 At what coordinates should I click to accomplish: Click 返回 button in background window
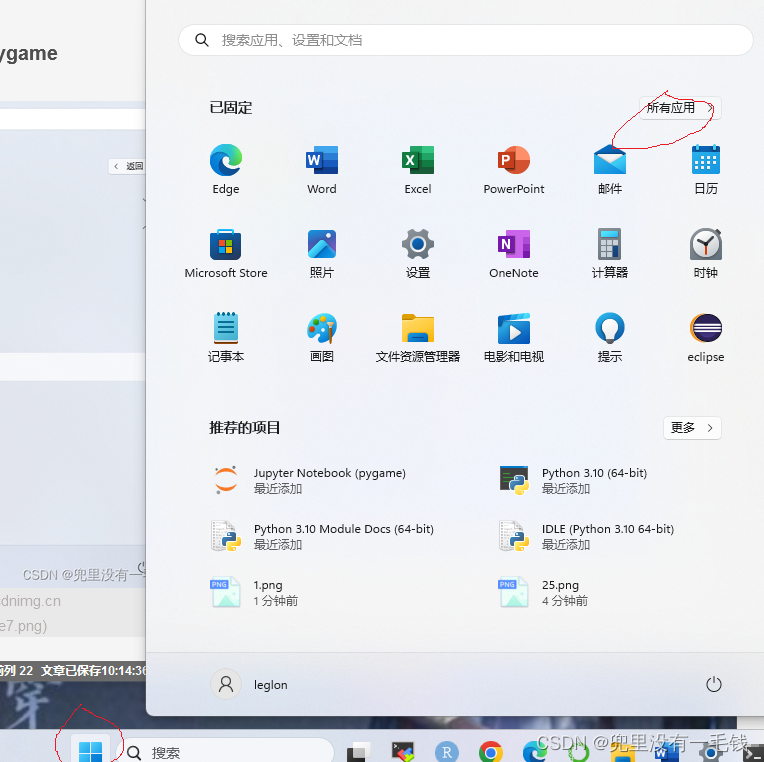(127, 166)
